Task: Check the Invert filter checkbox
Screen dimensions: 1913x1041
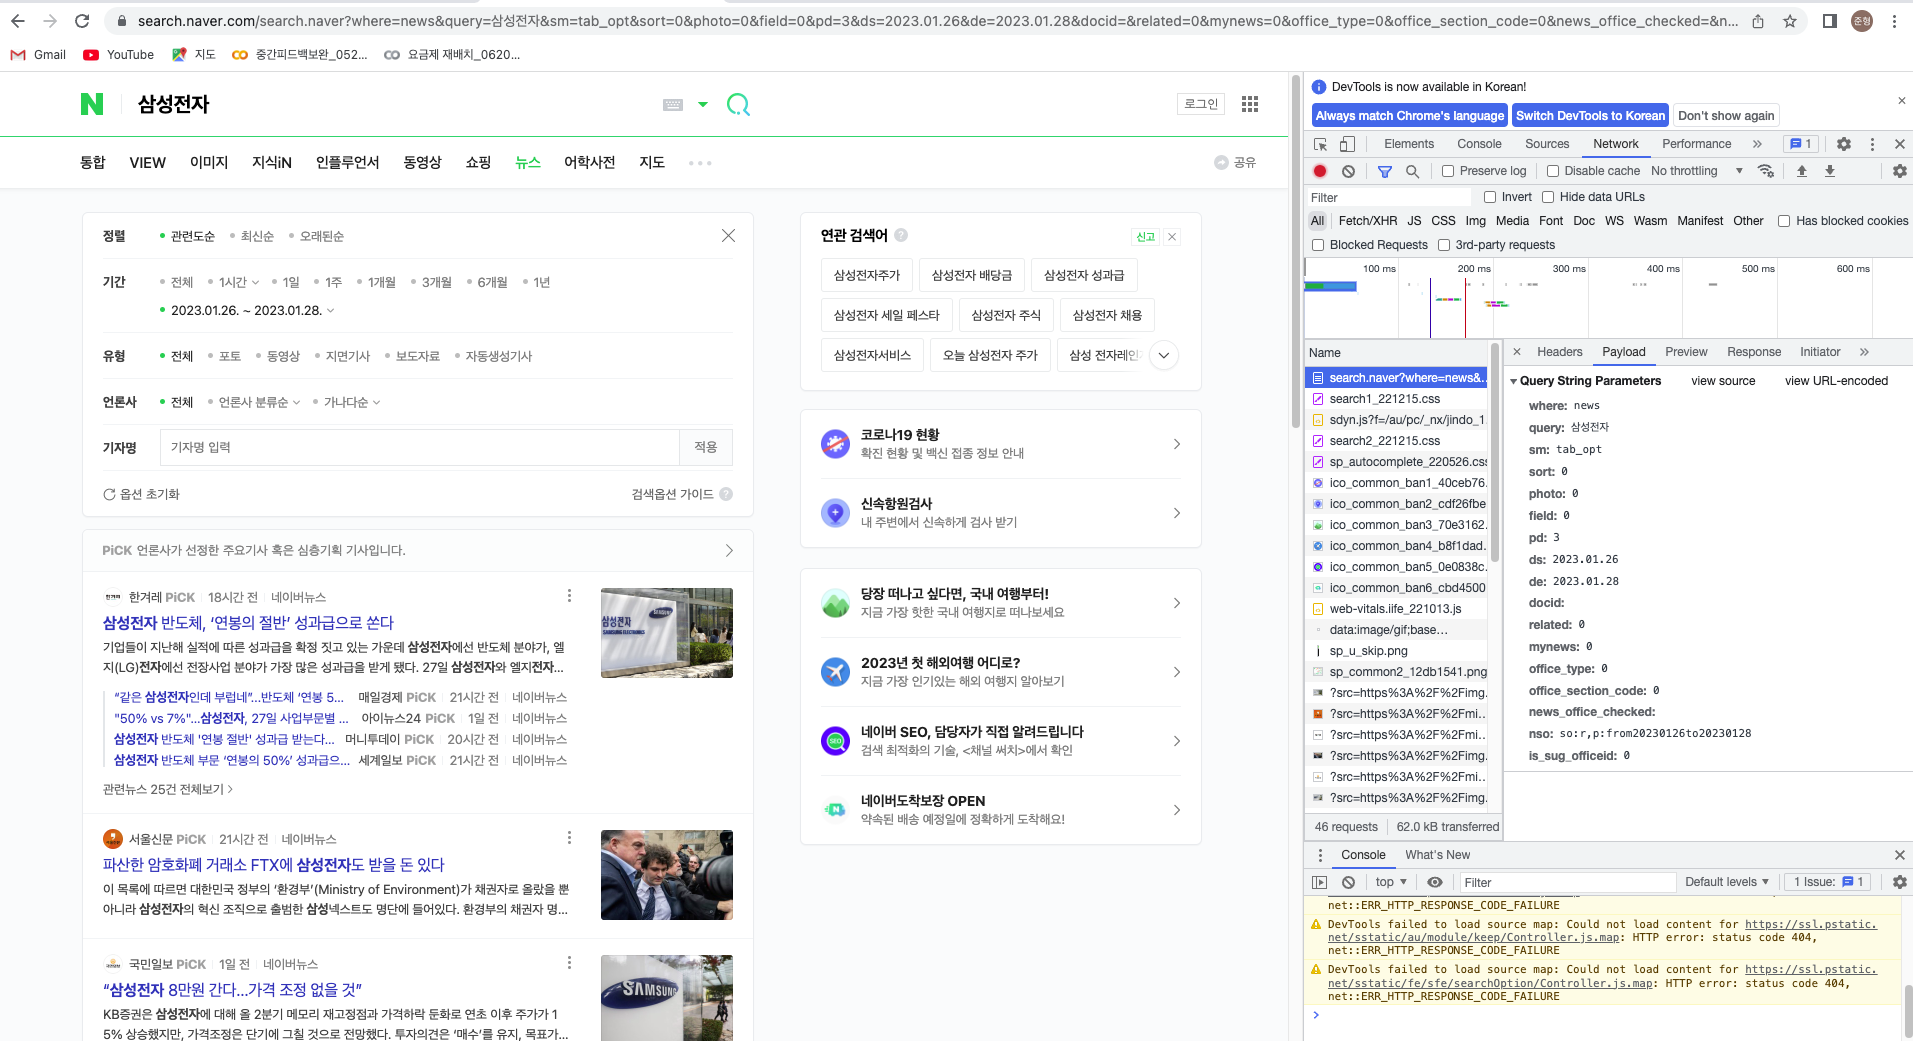Action: pyautogui.click(x=1490, y=197)
